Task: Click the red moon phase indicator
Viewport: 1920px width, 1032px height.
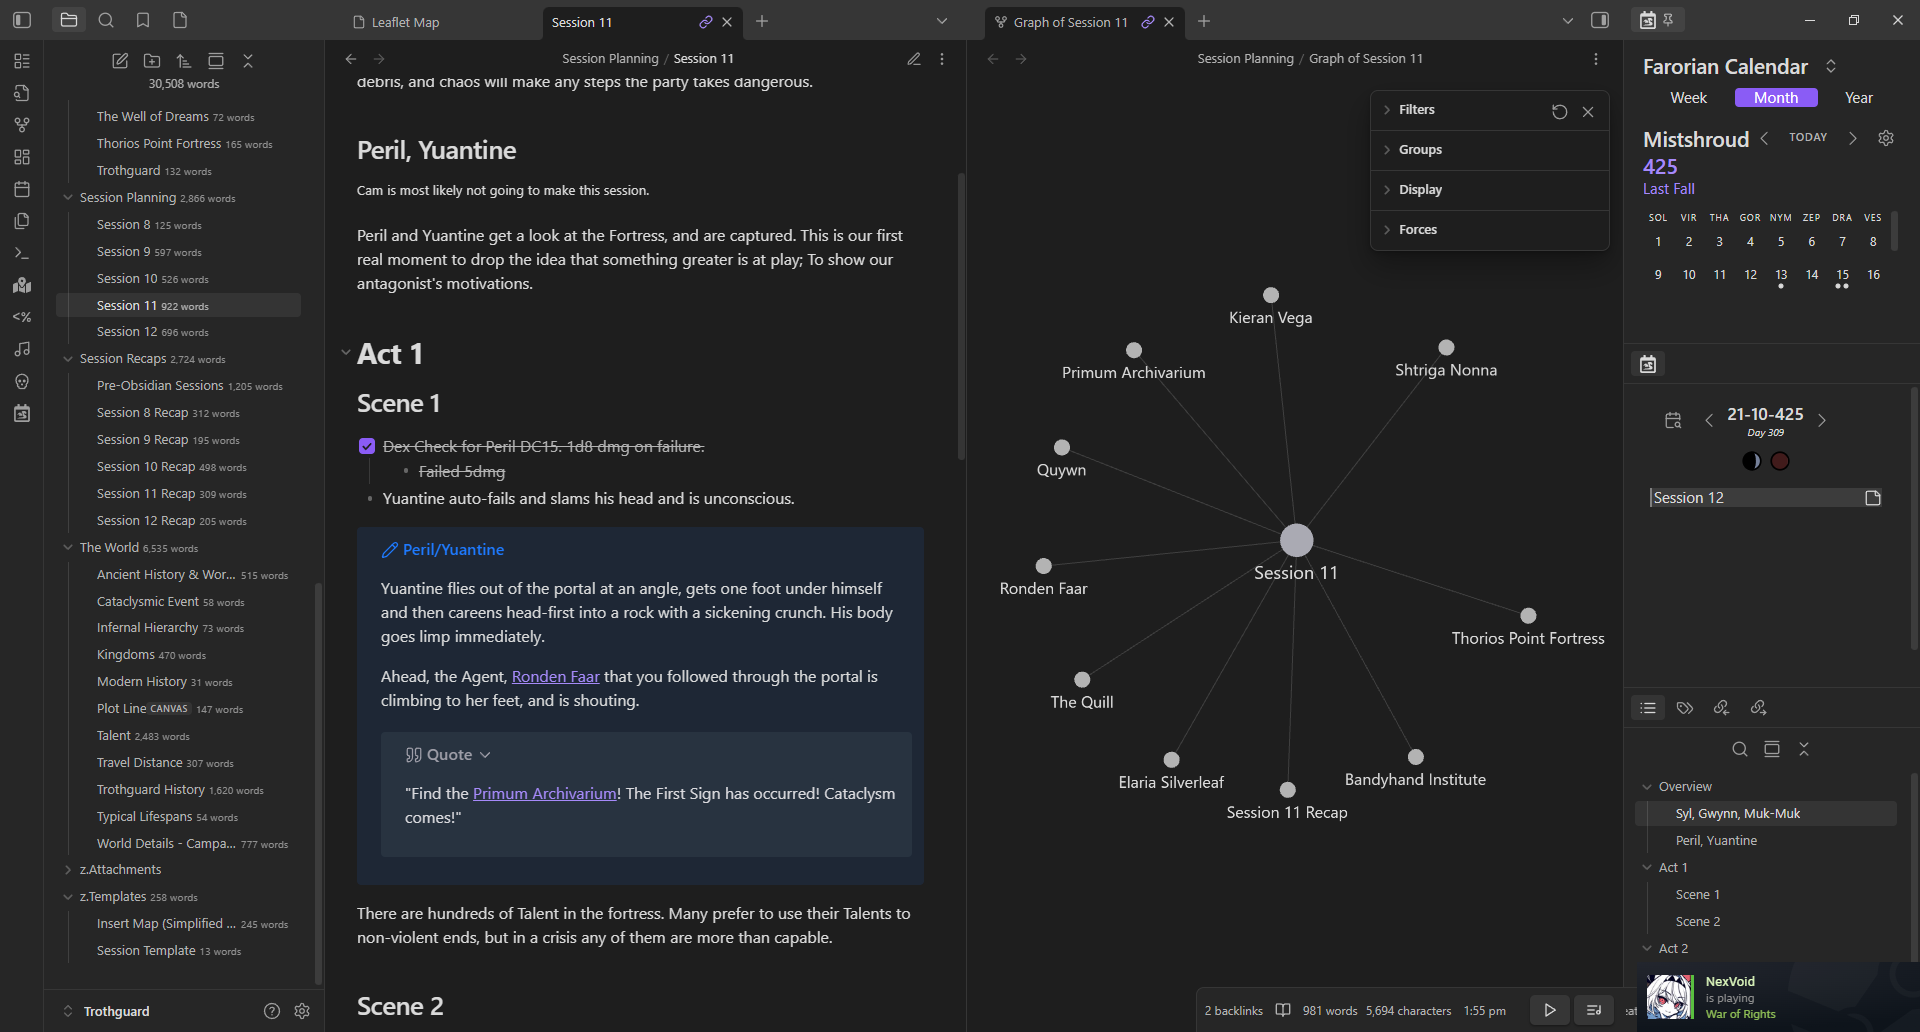Action: click(1780, 461)
